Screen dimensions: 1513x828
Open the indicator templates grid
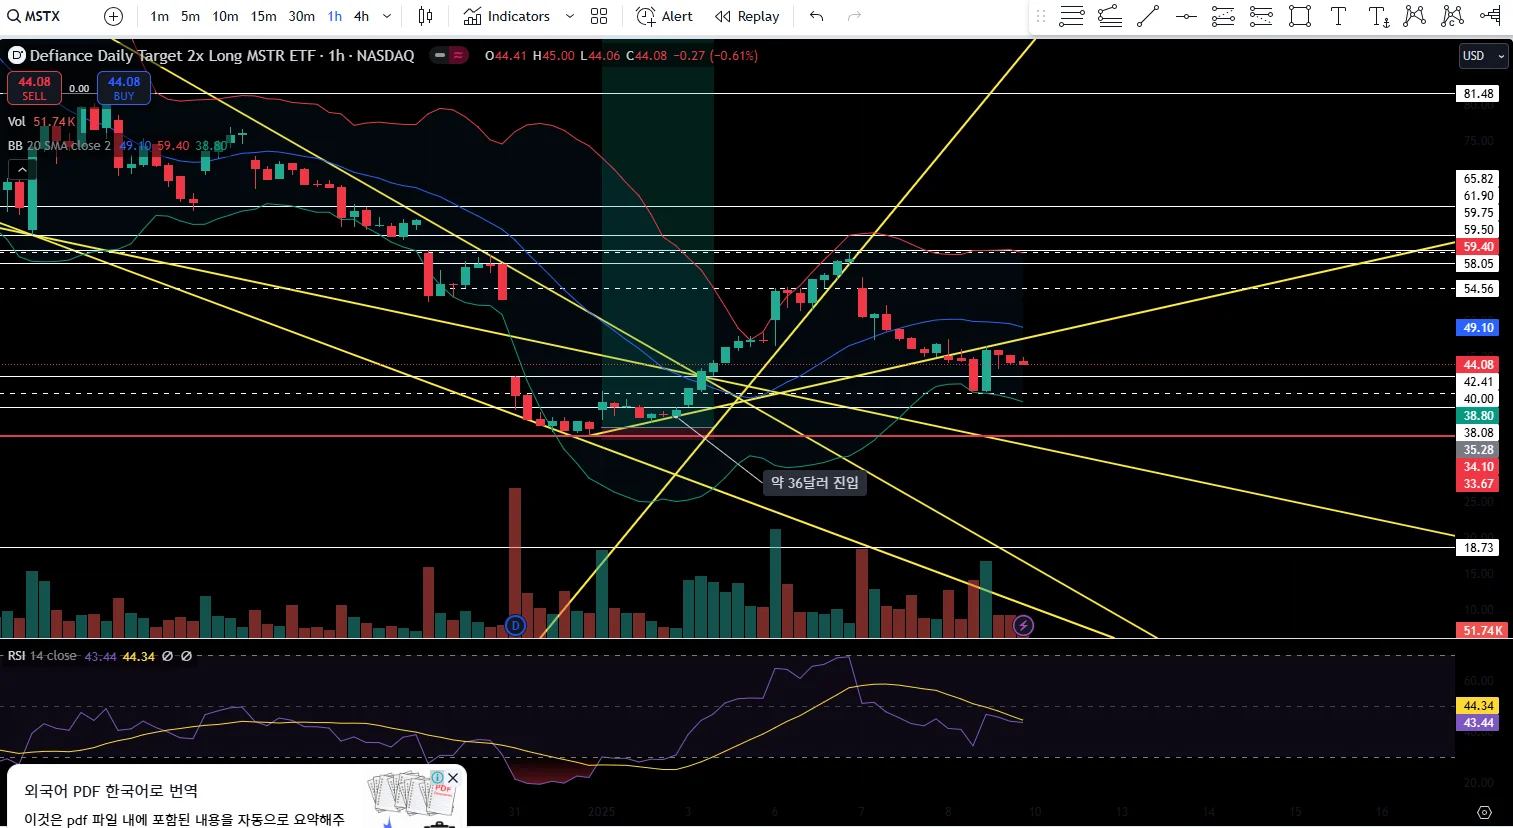click(x=599, y=16)
